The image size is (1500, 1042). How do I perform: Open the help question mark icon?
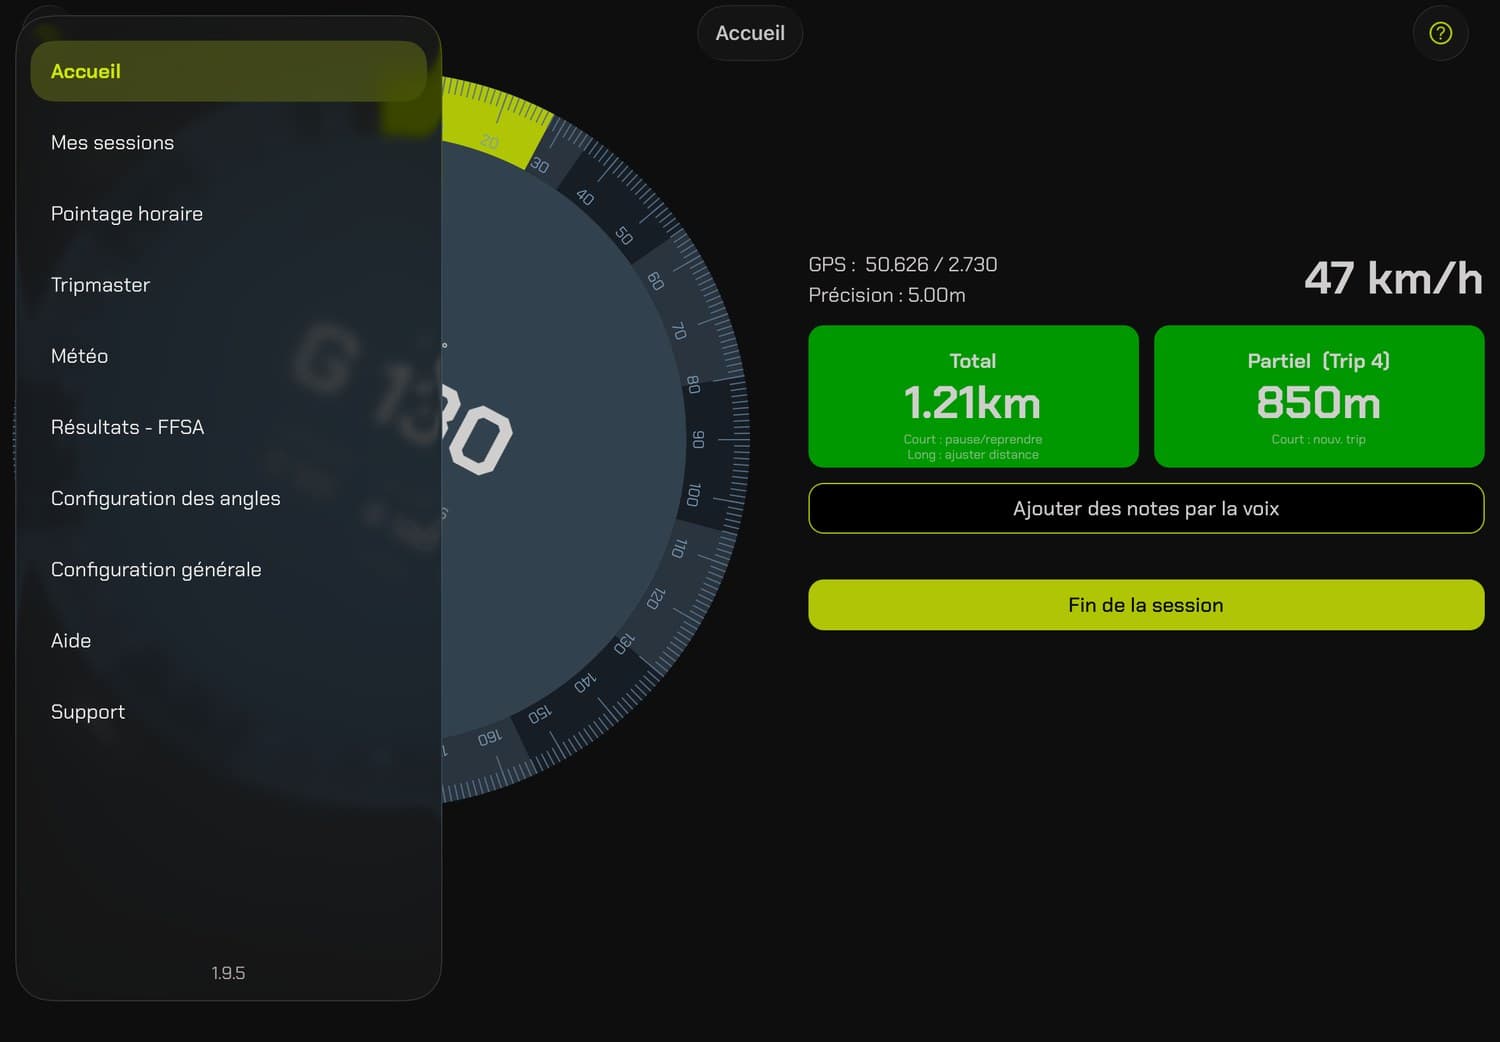pyautogui.click(x=1440, y=33)
